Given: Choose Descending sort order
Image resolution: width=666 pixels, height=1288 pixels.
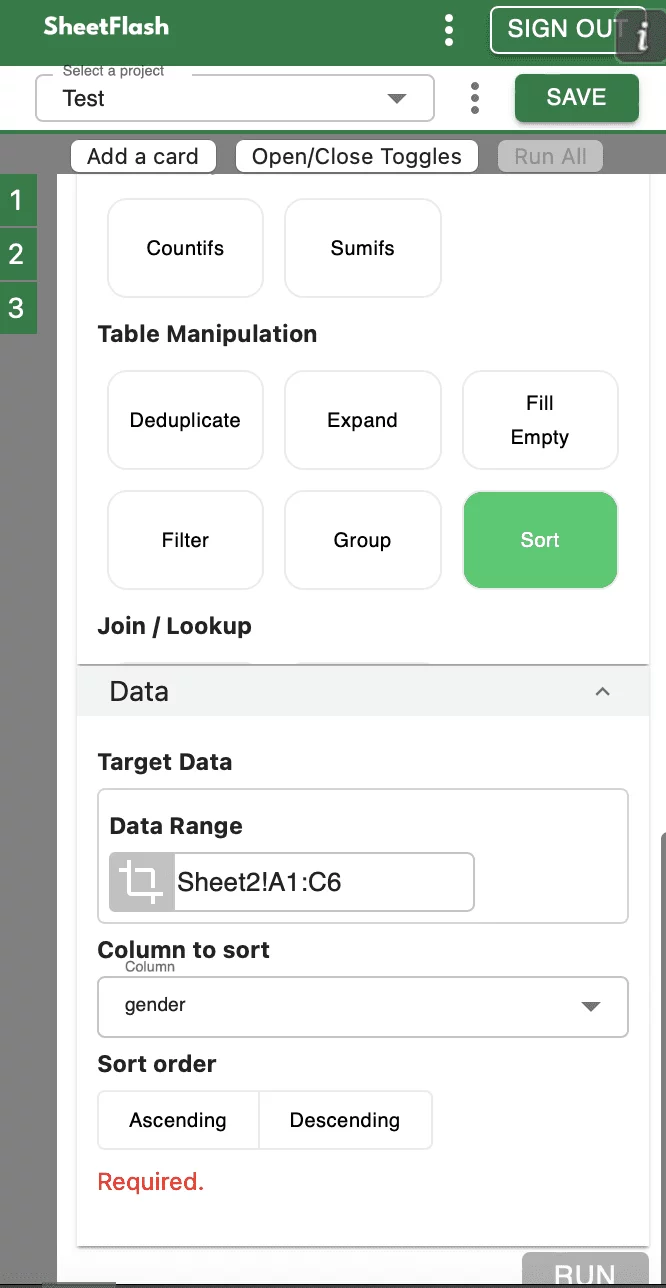Looking at the screenshot, I should [x=345, y=1120].
